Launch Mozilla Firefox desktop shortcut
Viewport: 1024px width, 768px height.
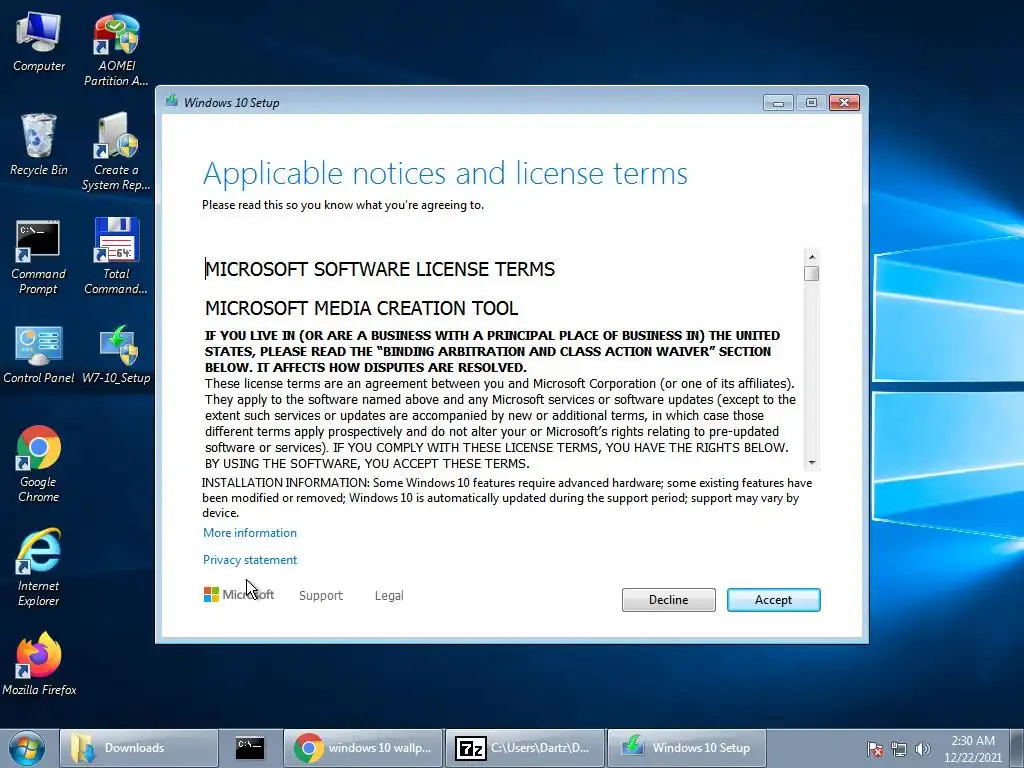click(x=39, y=664)
